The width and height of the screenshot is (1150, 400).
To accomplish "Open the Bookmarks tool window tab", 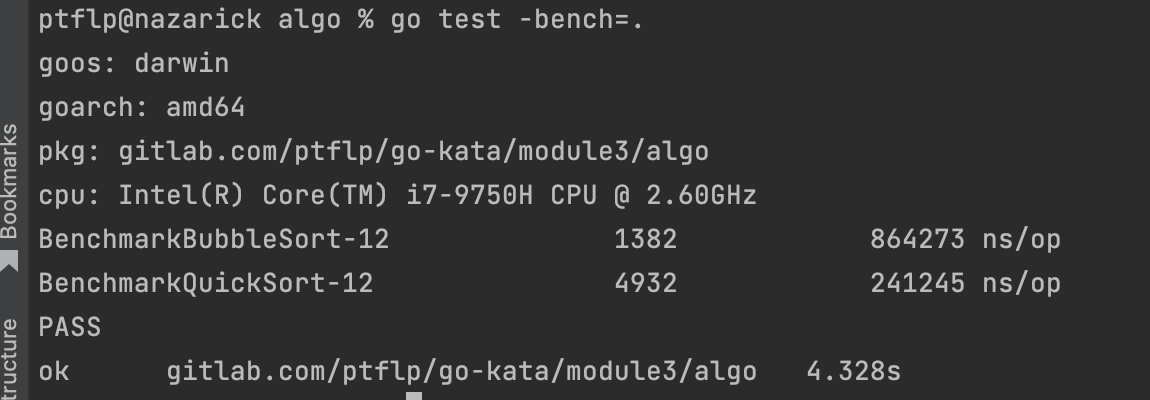I will pos(10,181).
